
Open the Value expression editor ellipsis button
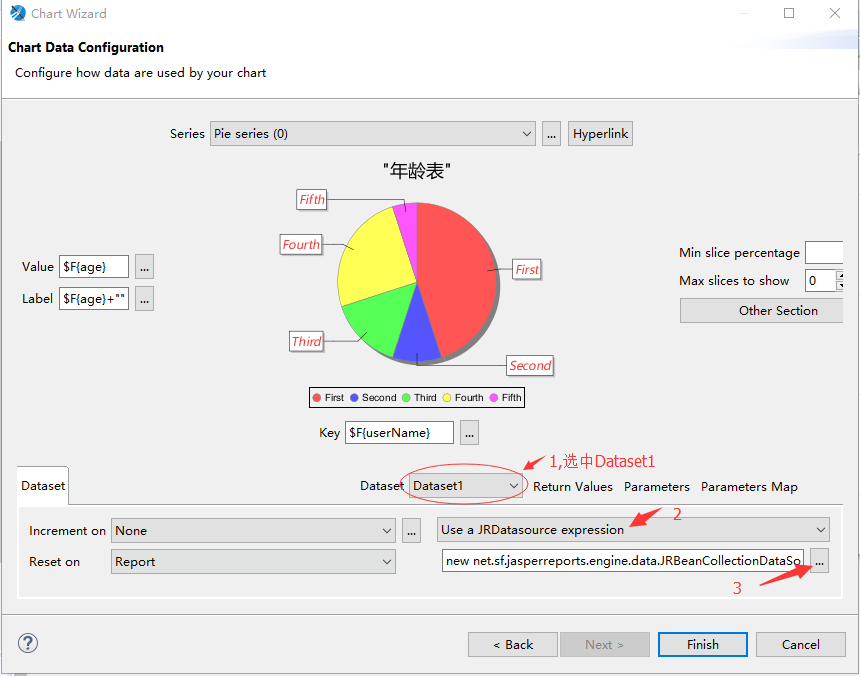pos(144,267)
